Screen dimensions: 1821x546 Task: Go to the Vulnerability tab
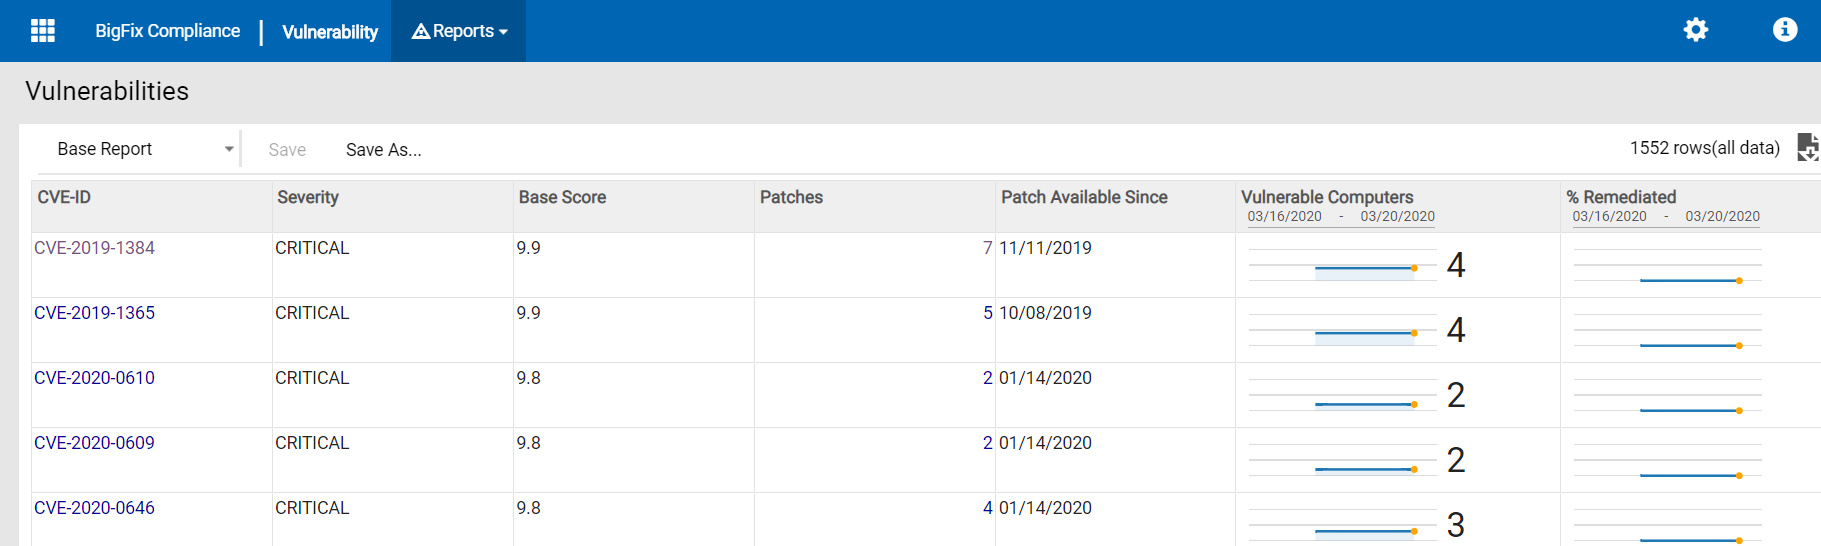tap(330, 32)
